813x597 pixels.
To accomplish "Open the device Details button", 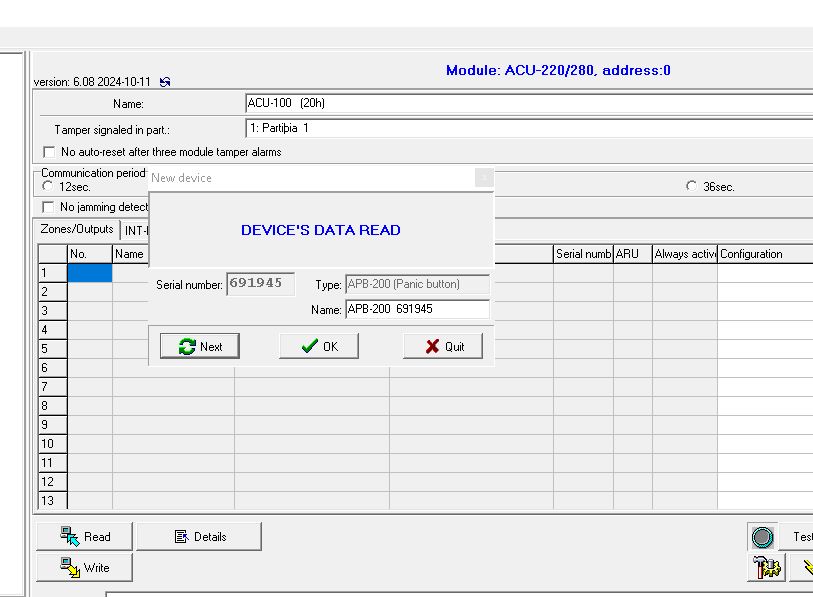I will point(199,536).
